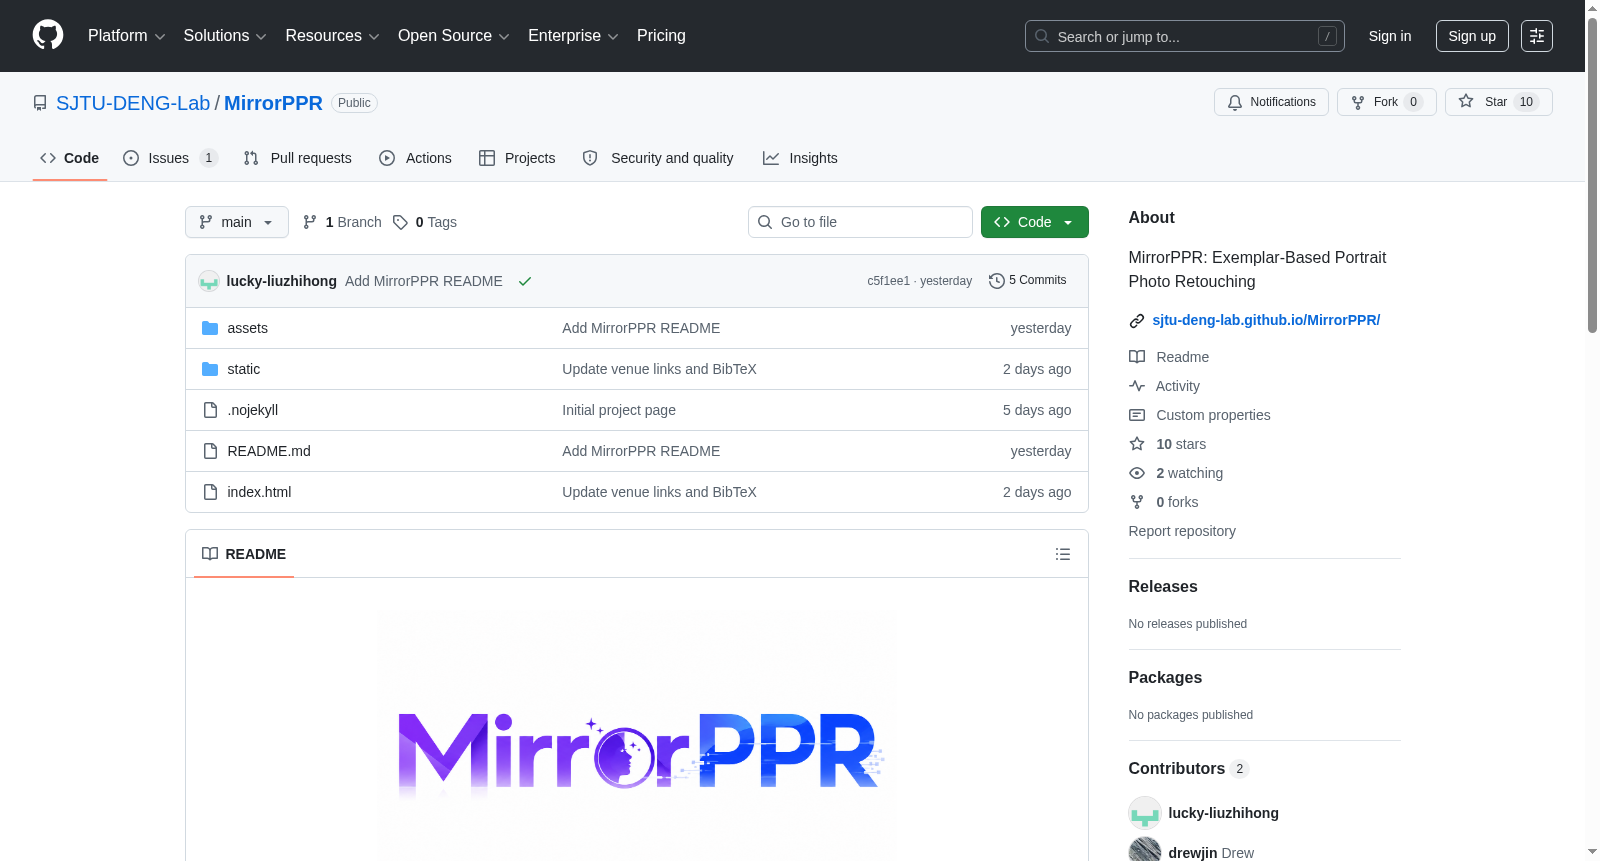Open the Actions tab

pos(415,158)
